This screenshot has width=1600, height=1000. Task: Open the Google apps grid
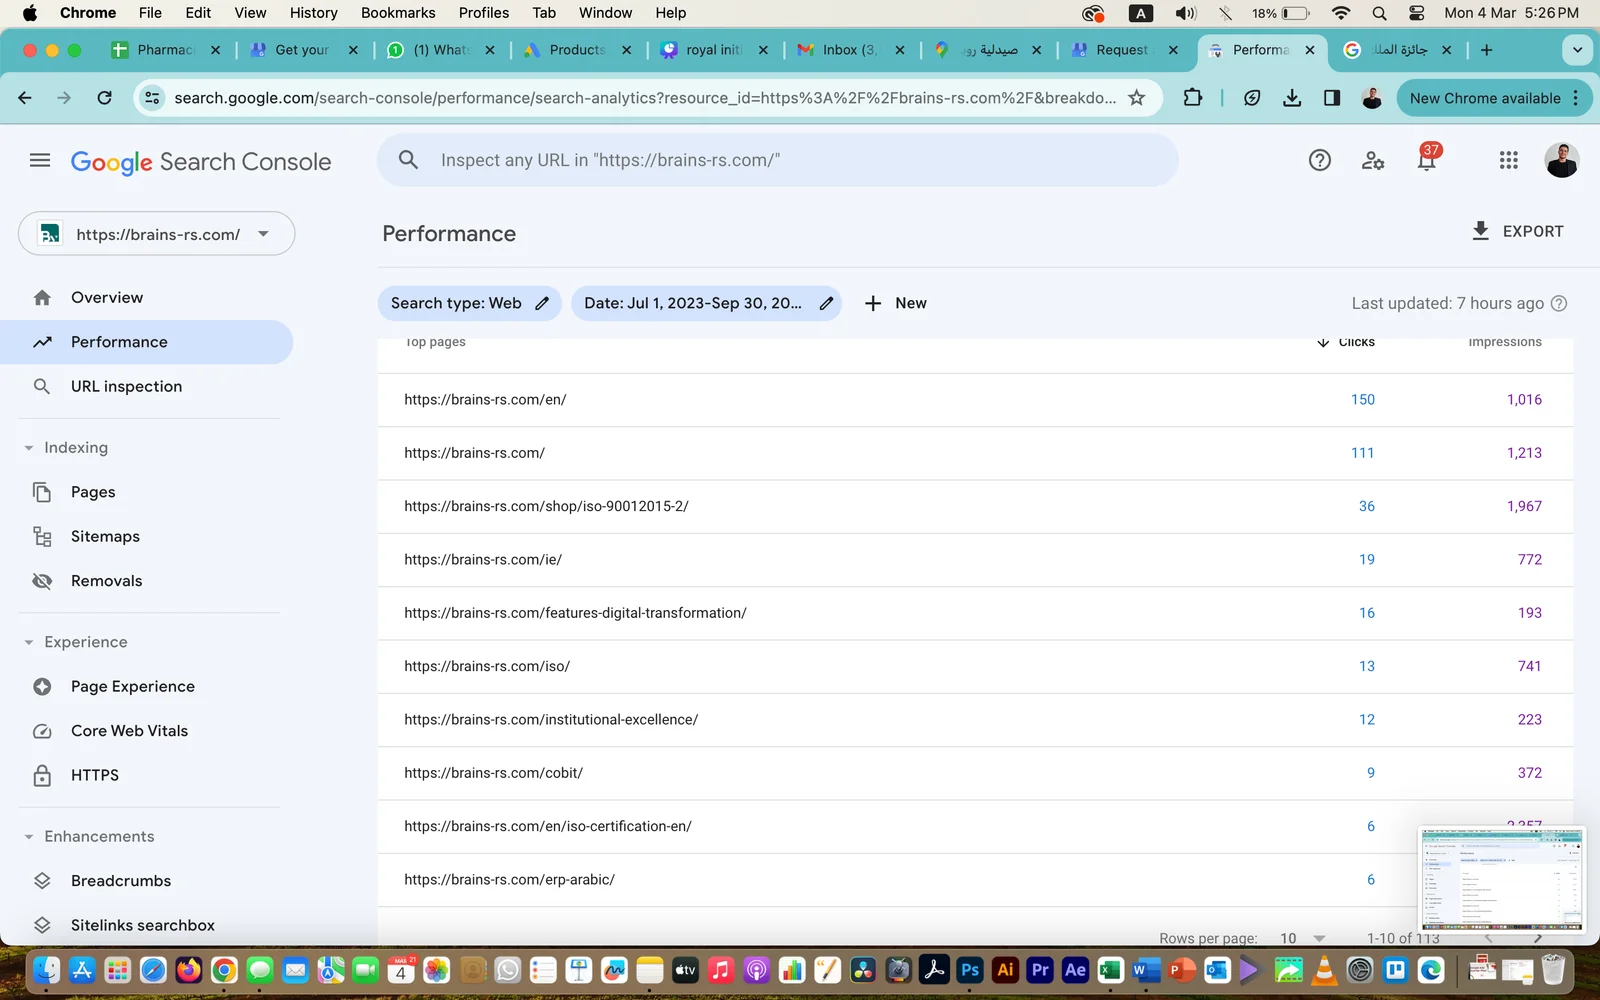coord(1508,160)
